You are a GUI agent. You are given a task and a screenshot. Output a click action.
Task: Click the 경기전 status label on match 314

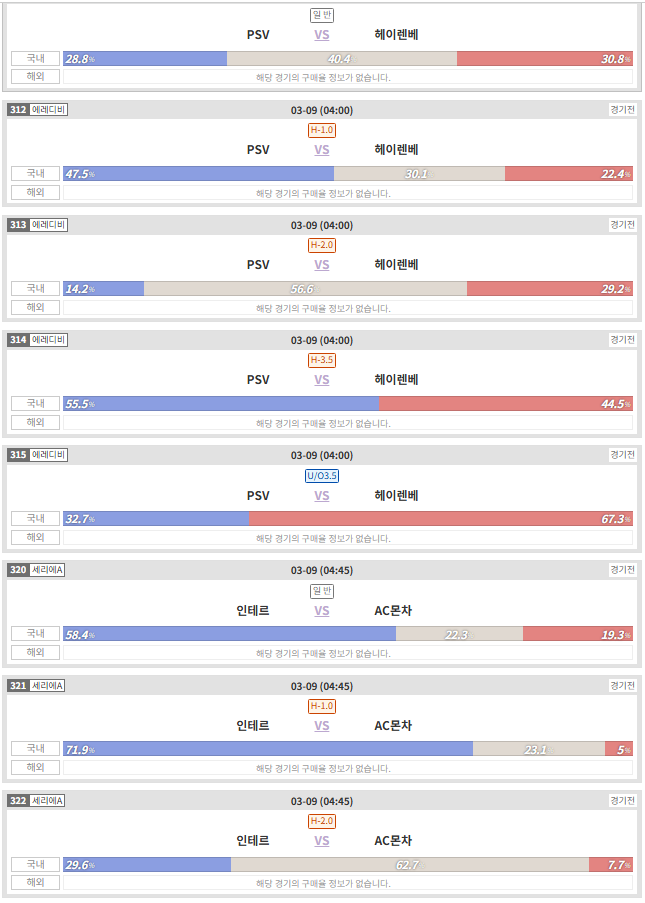click(623, 340)
